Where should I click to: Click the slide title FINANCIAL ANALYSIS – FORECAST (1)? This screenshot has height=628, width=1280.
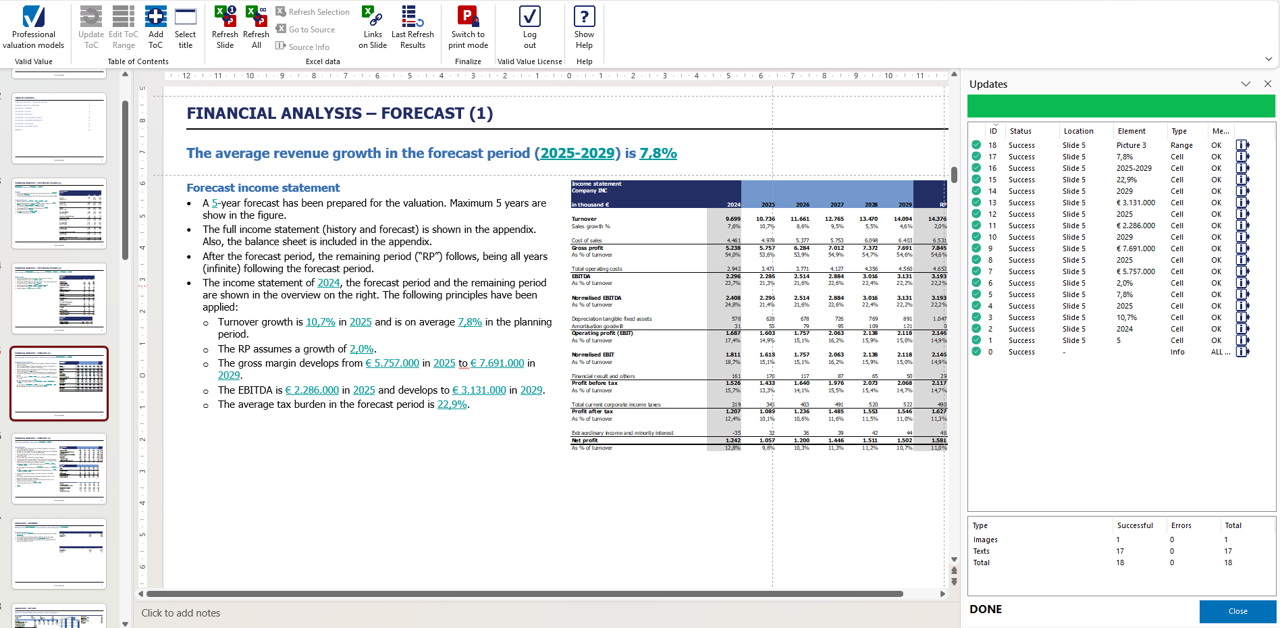point(339,113)
